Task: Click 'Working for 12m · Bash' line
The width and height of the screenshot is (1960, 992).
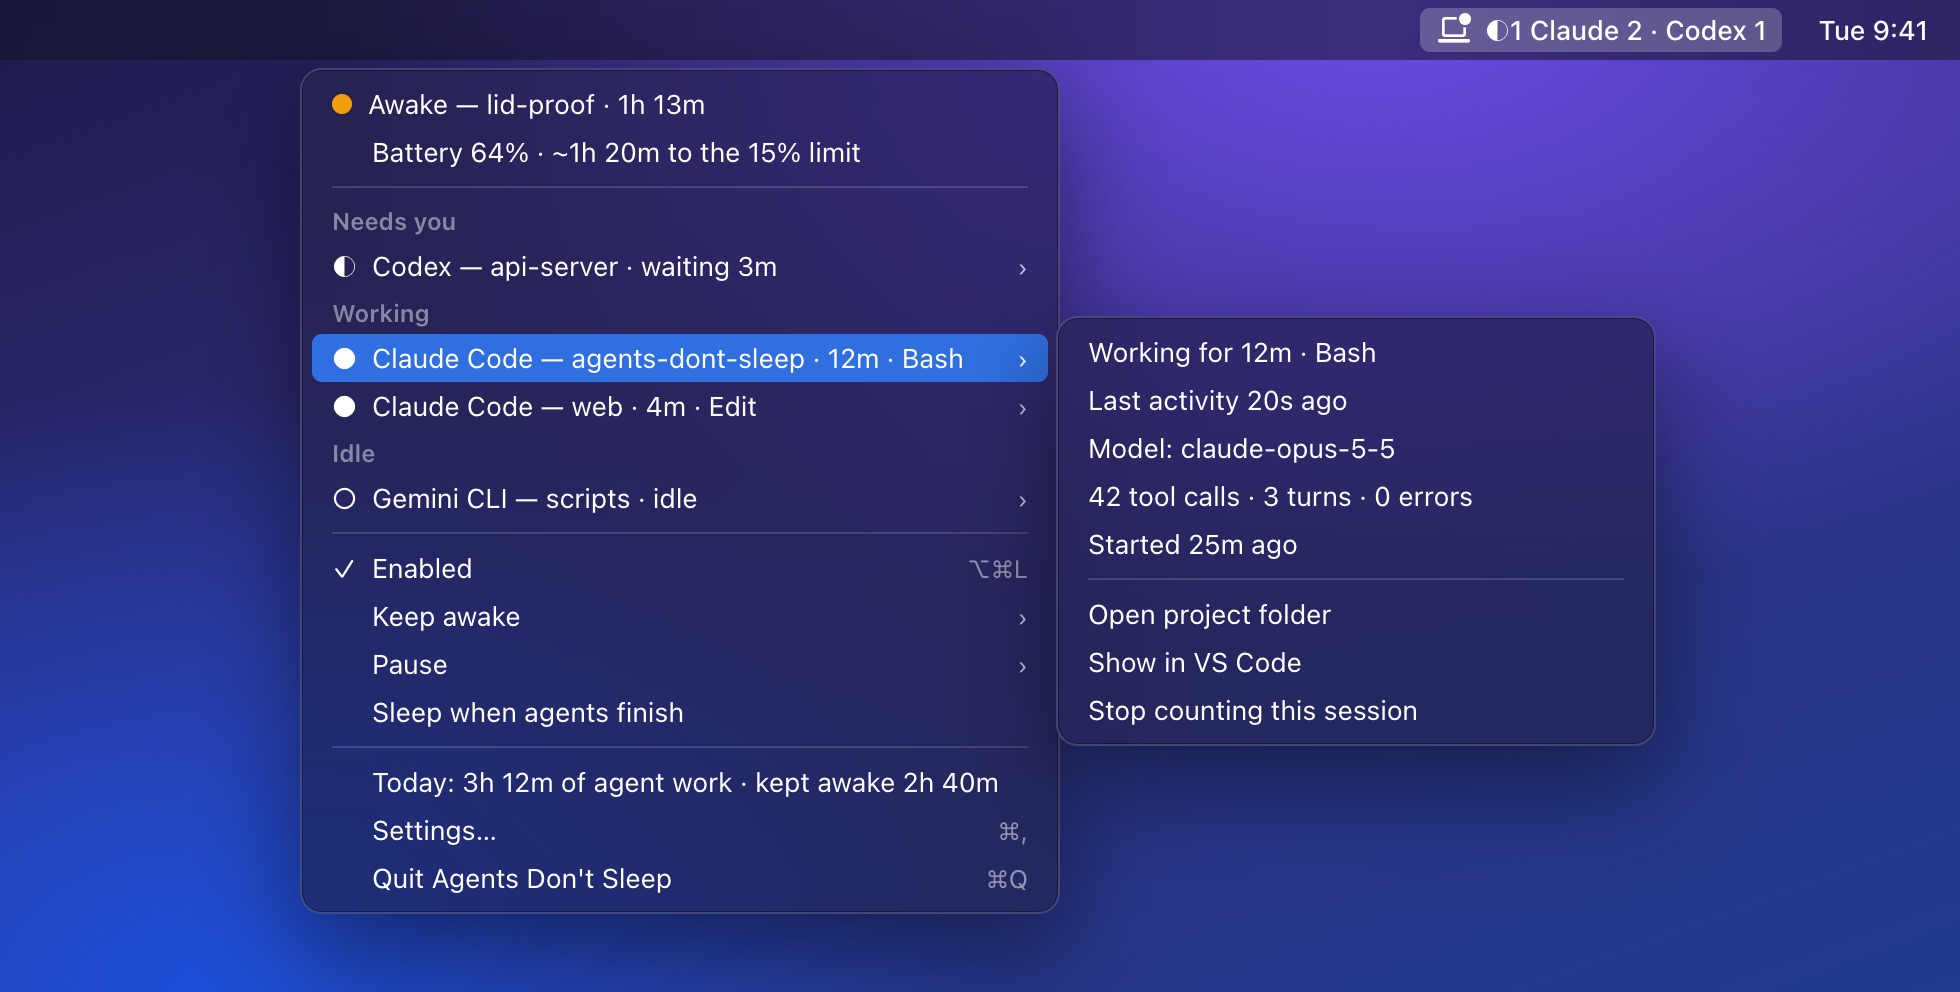Action: point(1232,353)
